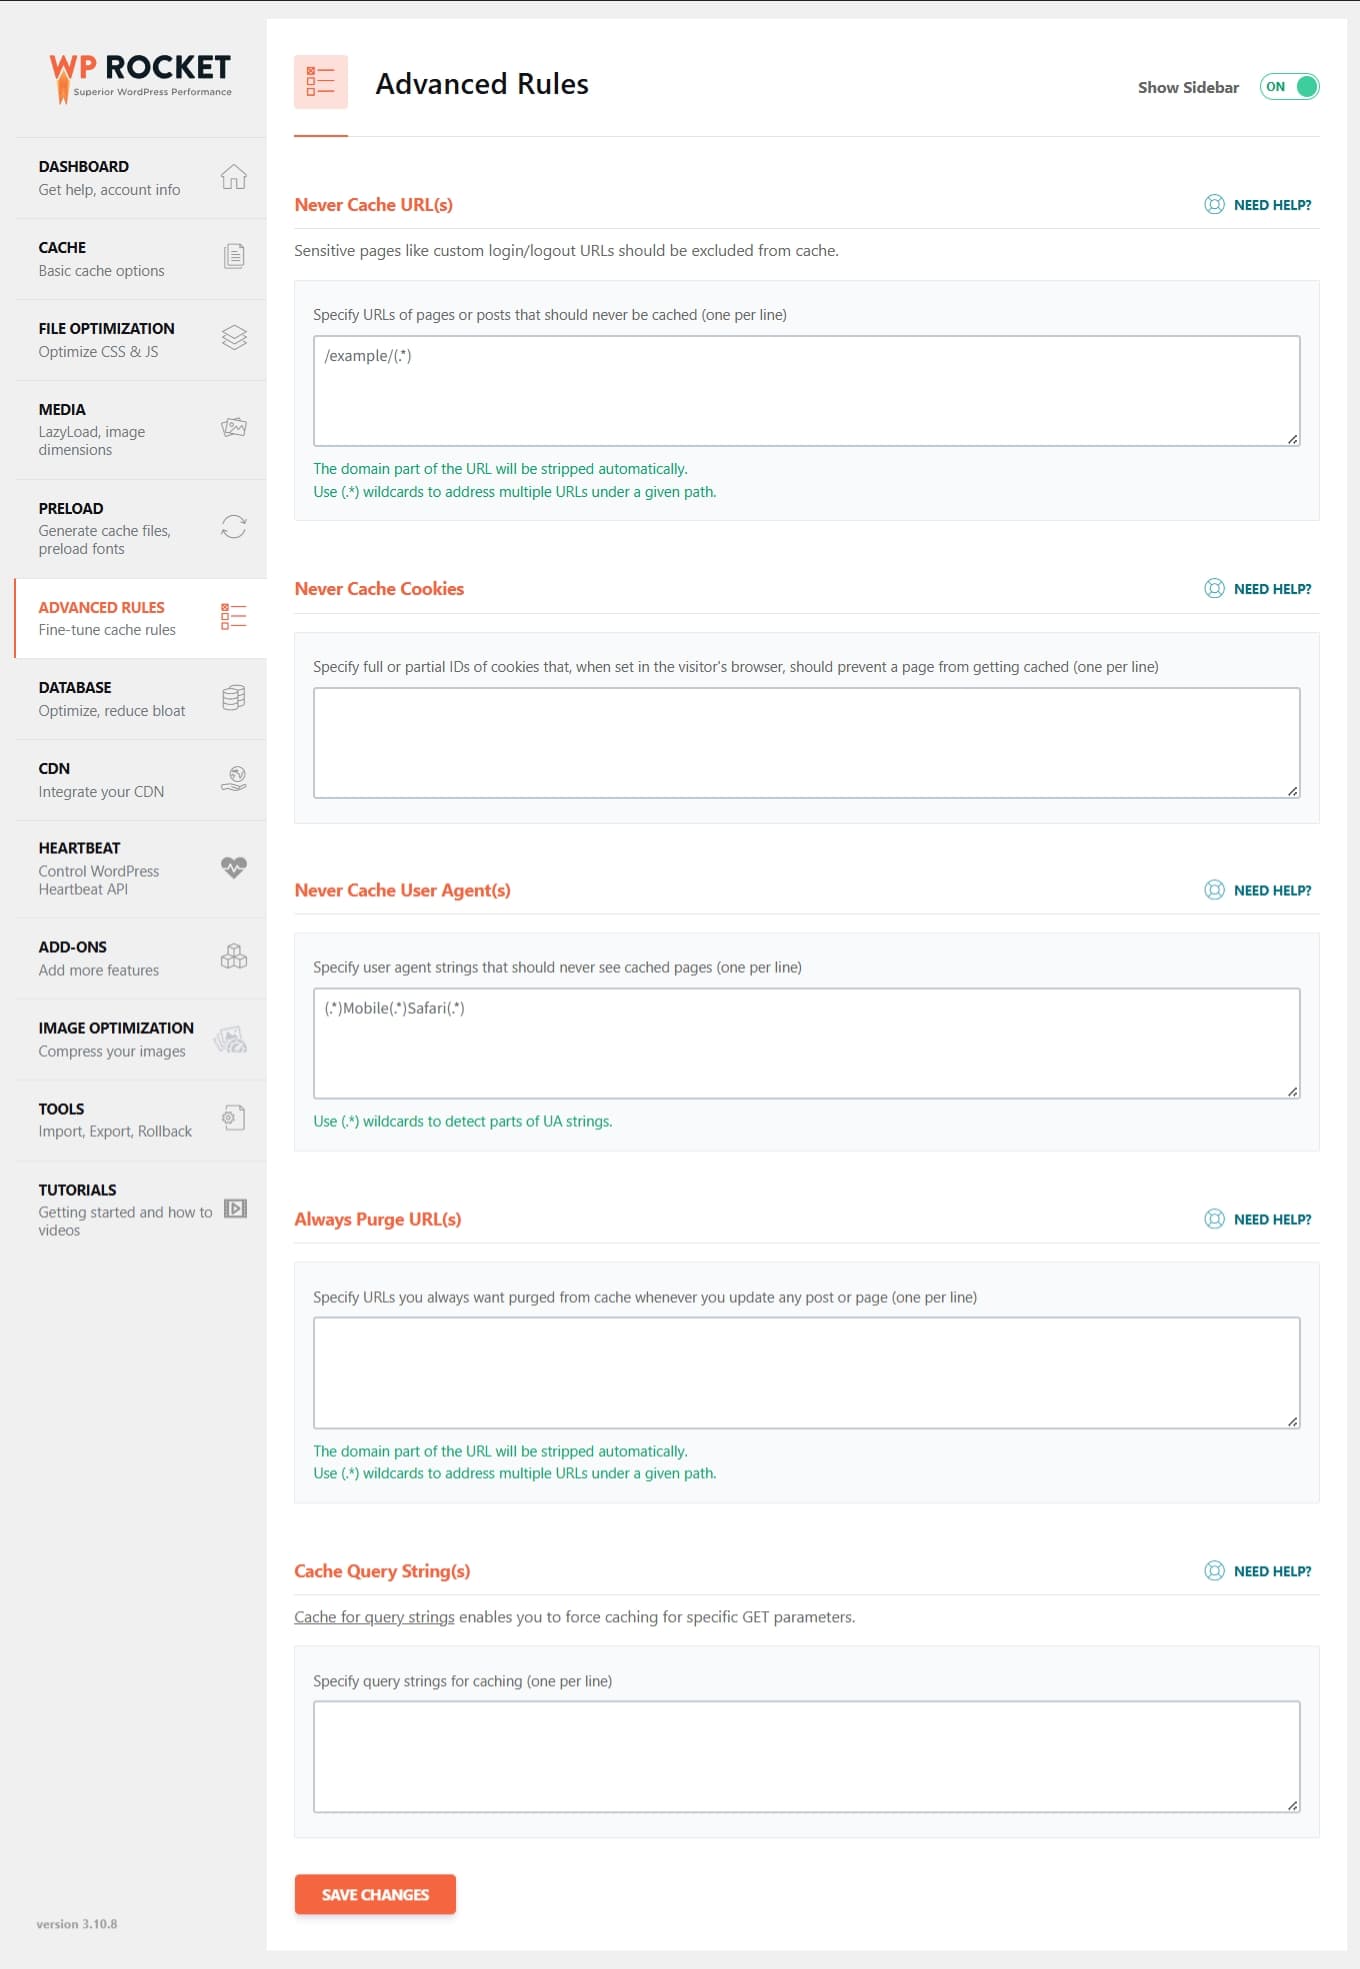Viewport: 1360px width, 1969px height.
Task: Click the Tutorials video play icon
Action: coord(235,1208)
